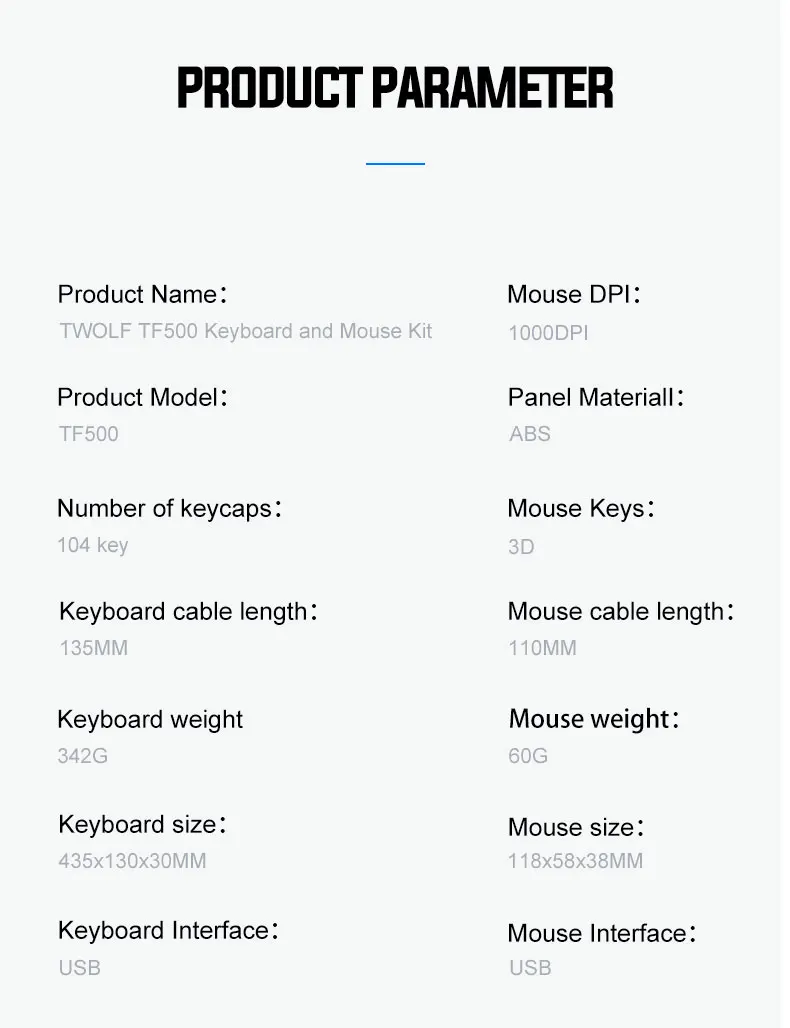Click the PRODUCT PARAMETER heading
The height and width of the screenshot is (1028, 790).
tap(395, 87)
